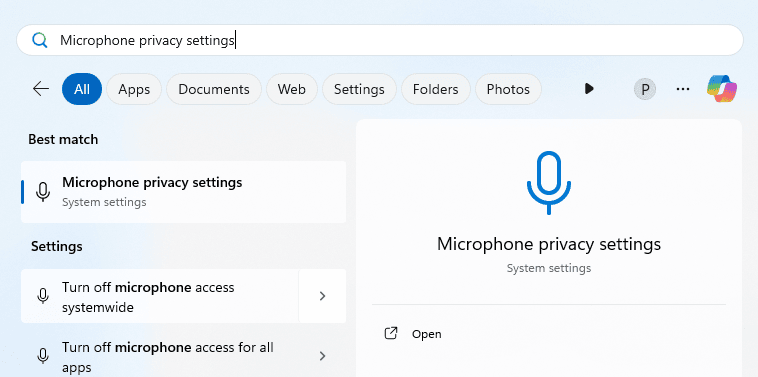Click the Open external-link icon
The width and height of the screenshot is (758, 377).
[x=391, y=334]
